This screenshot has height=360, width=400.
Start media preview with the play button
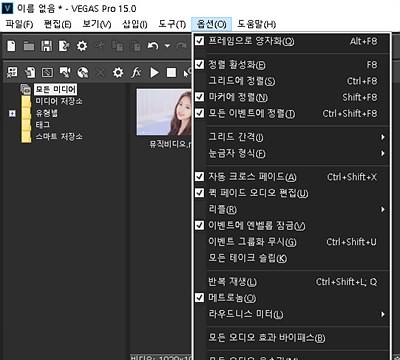coord(154,72)
